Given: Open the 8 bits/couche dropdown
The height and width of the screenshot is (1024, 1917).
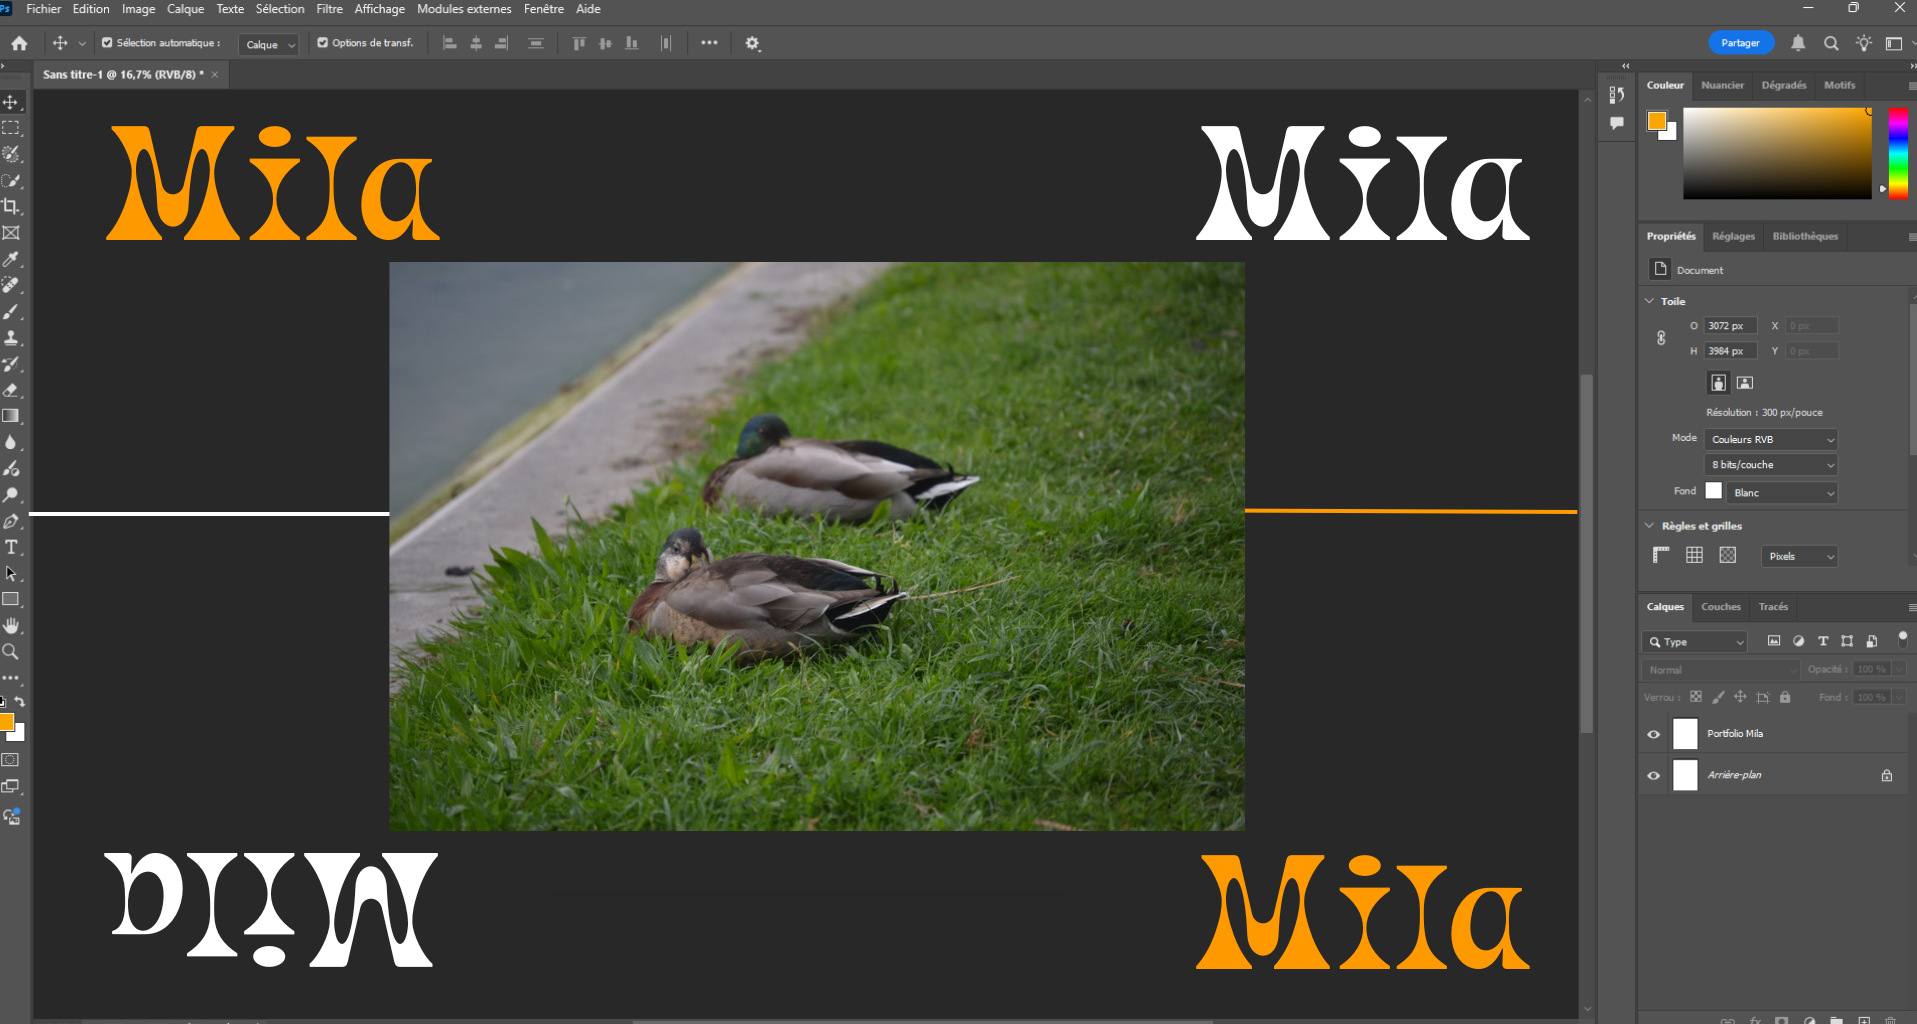Looking at the screenshot, I should [x=1770, y=464].
